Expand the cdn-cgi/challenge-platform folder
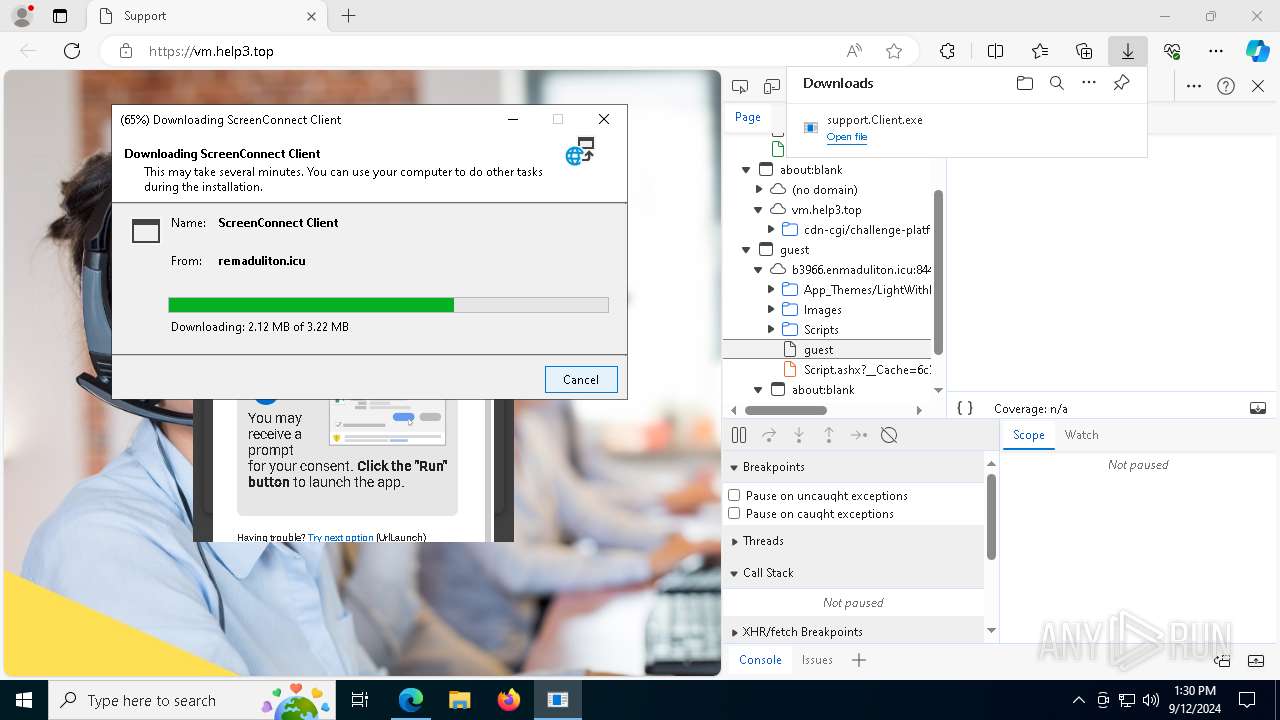1280x720 pixels. click(x=771, y=229)
